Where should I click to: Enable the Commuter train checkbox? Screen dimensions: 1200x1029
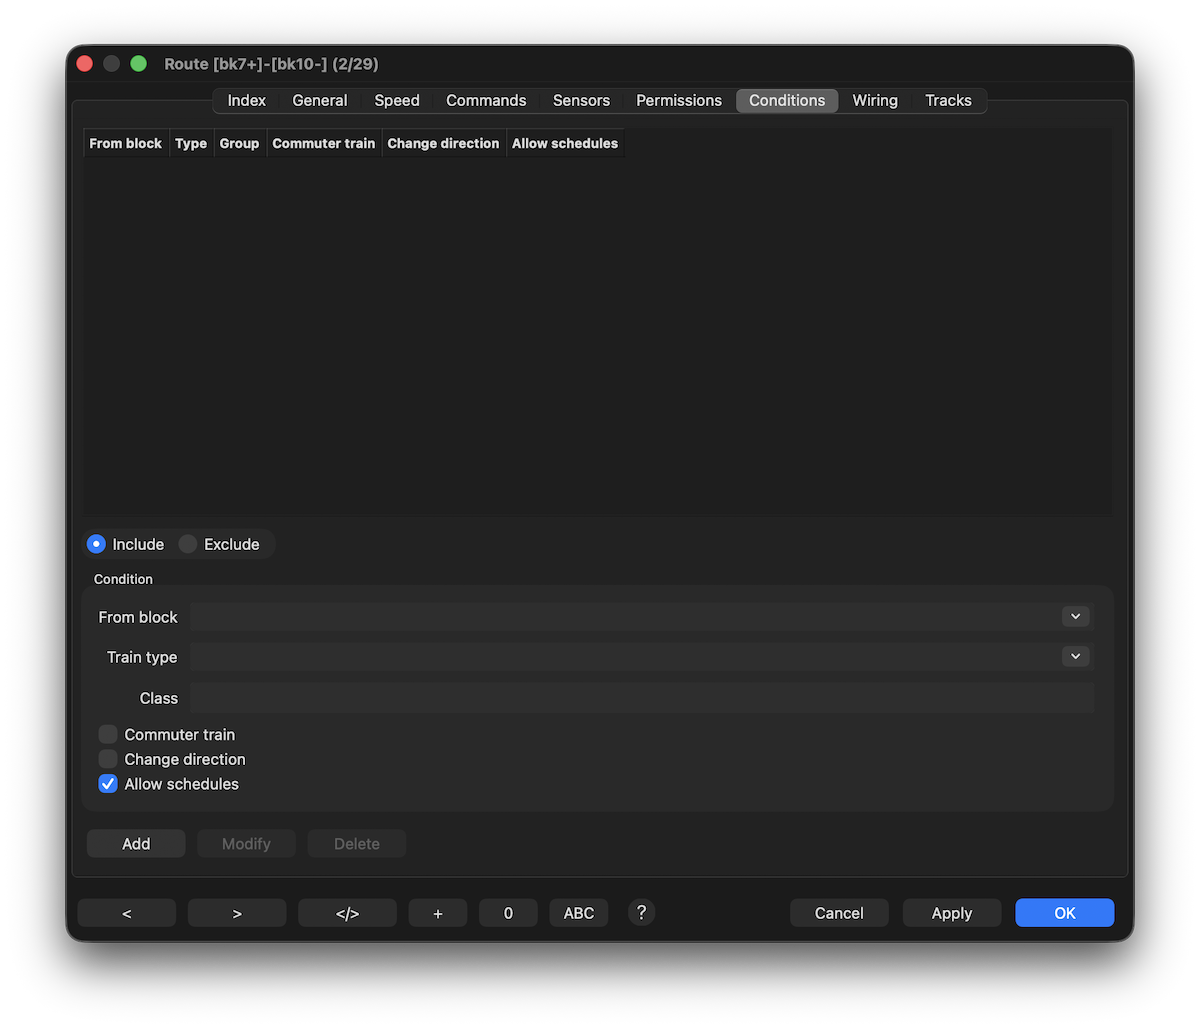(108, 735)
